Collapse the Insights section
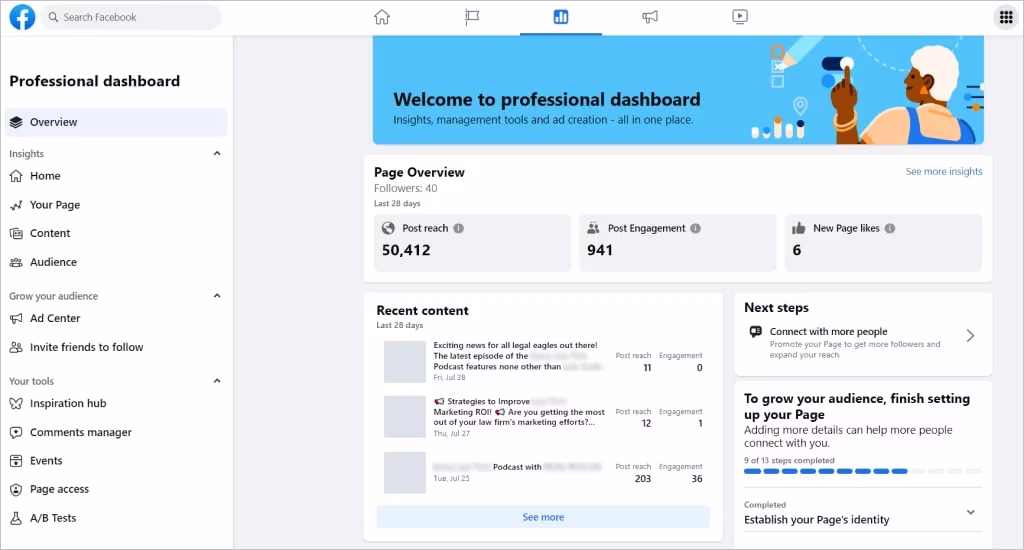The height and width of the screenshot is (550, 1024). pos(217,154)
